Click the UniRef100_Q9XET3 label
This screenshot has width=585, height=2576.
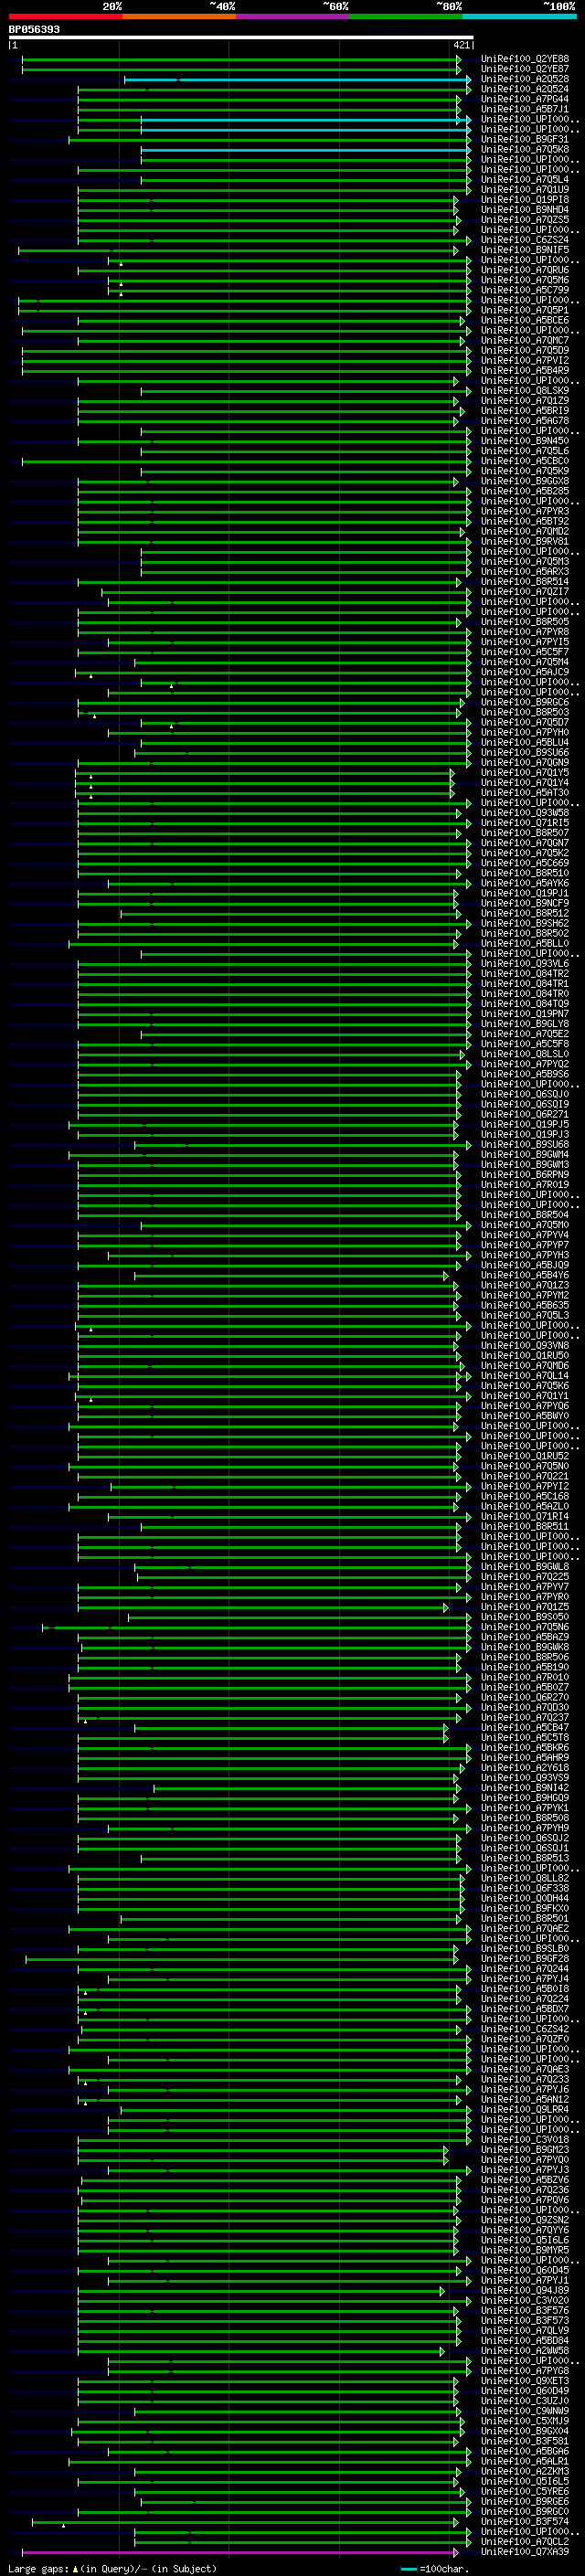(x=525, y=2381)
